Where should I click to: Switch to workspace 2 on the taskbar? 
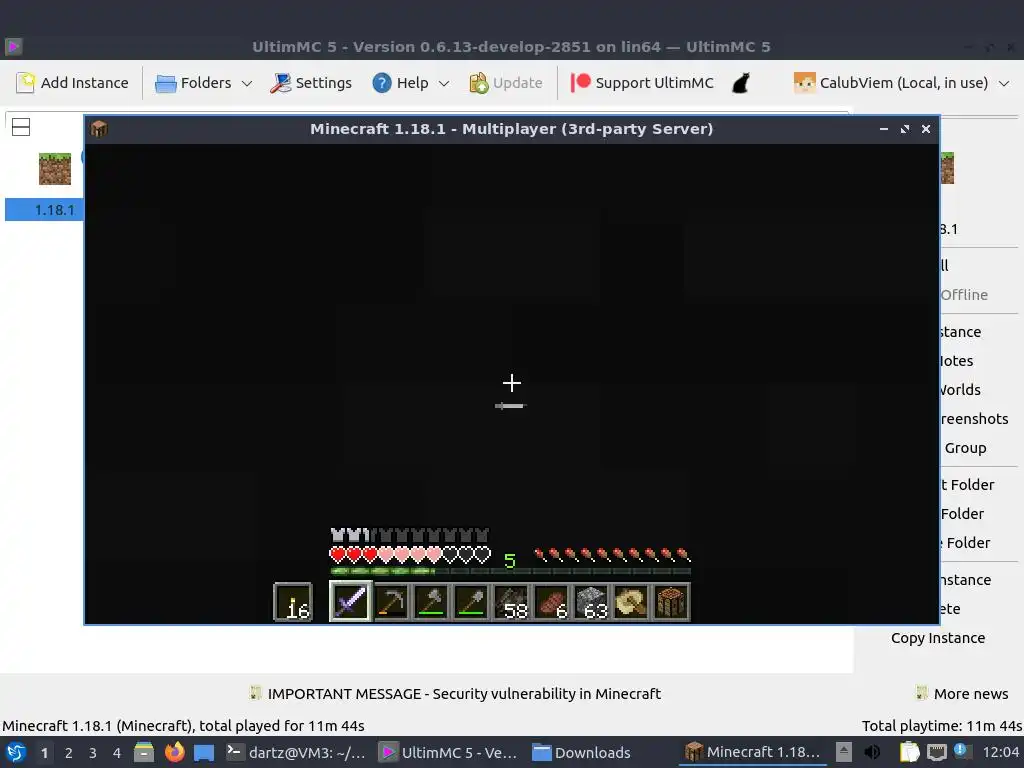[x=69, y=753]
